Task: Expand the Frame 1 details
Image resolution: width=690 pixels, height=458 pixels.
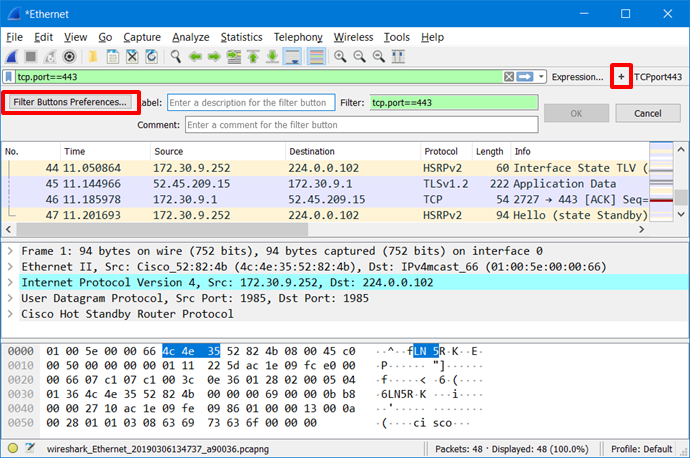Action: tap(10, 251)
